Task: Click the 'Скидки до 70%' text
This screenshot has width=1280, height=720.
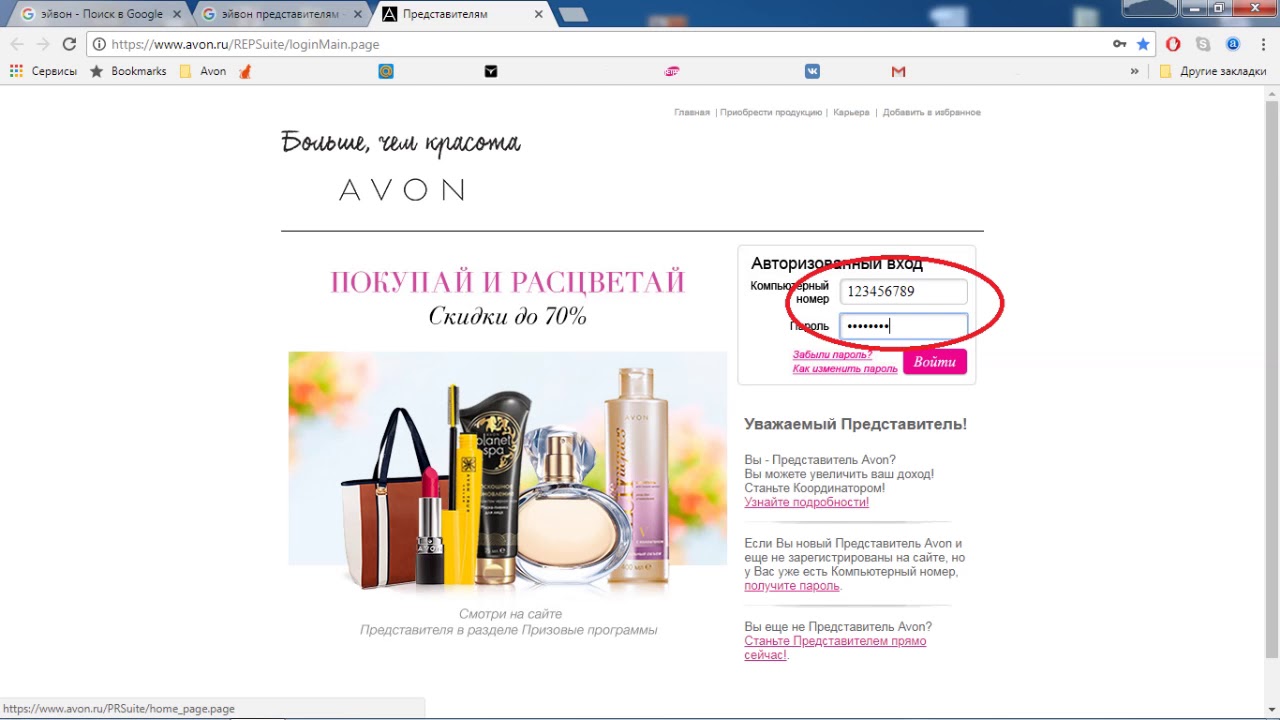Action: 508,317
